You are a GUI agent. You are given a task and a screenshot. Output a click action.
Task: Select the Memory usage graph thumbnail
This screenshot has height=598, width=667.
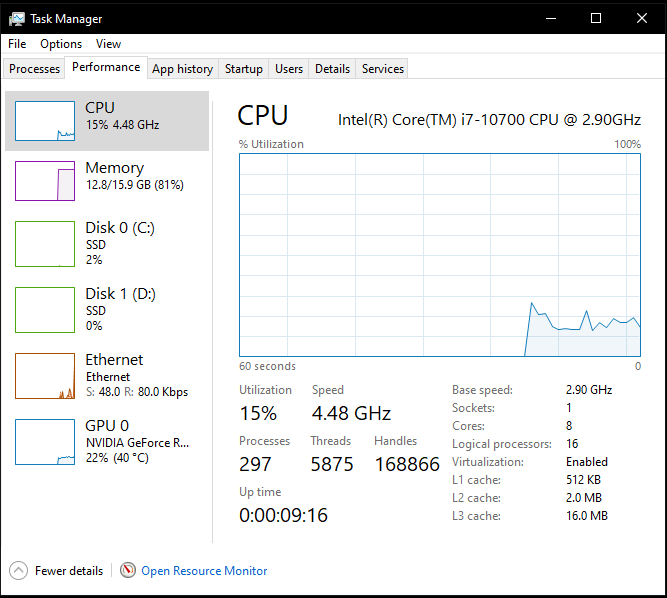(x=45, y=181)
